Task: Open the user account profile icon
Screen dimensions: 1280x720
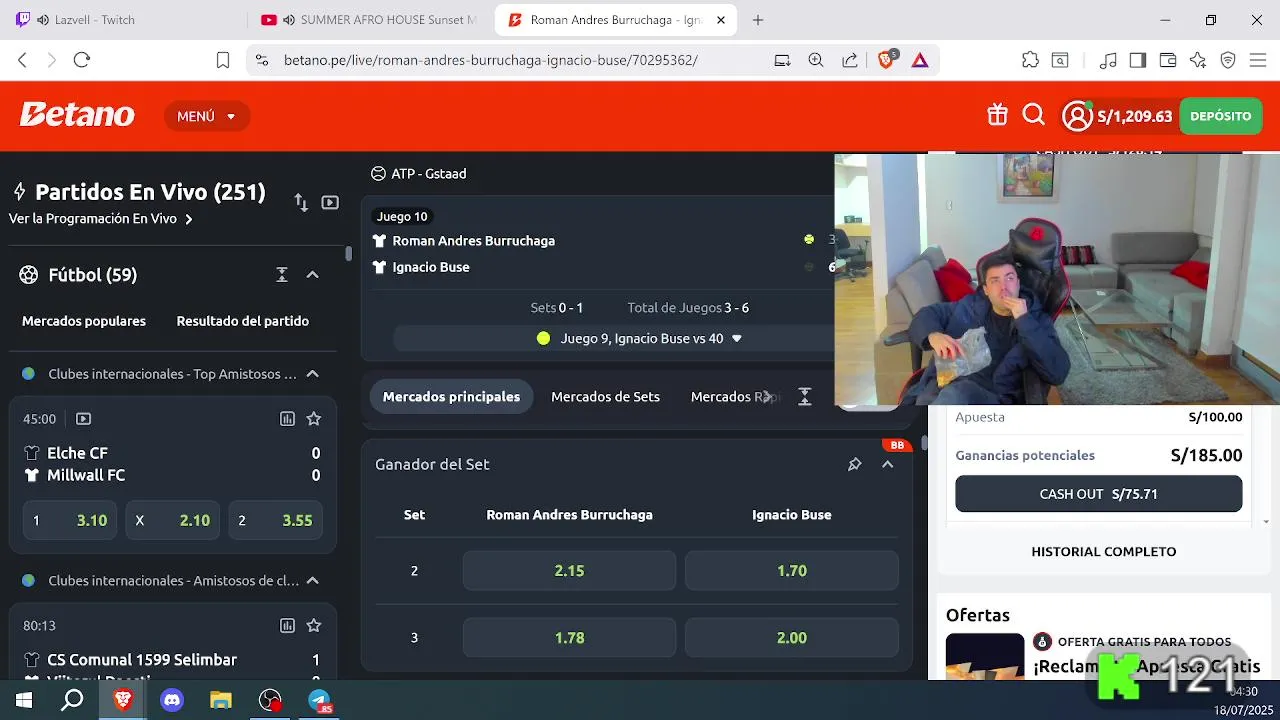Action: (x=1077, y=116)
